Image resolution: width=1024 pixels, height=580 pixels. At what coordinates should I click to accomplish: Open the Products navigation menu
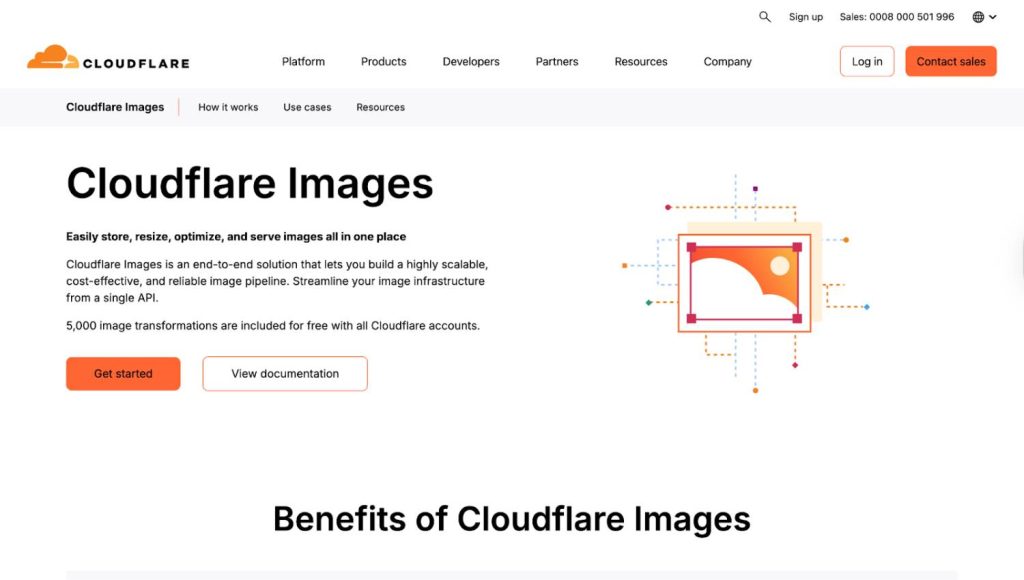coord(383,61)
